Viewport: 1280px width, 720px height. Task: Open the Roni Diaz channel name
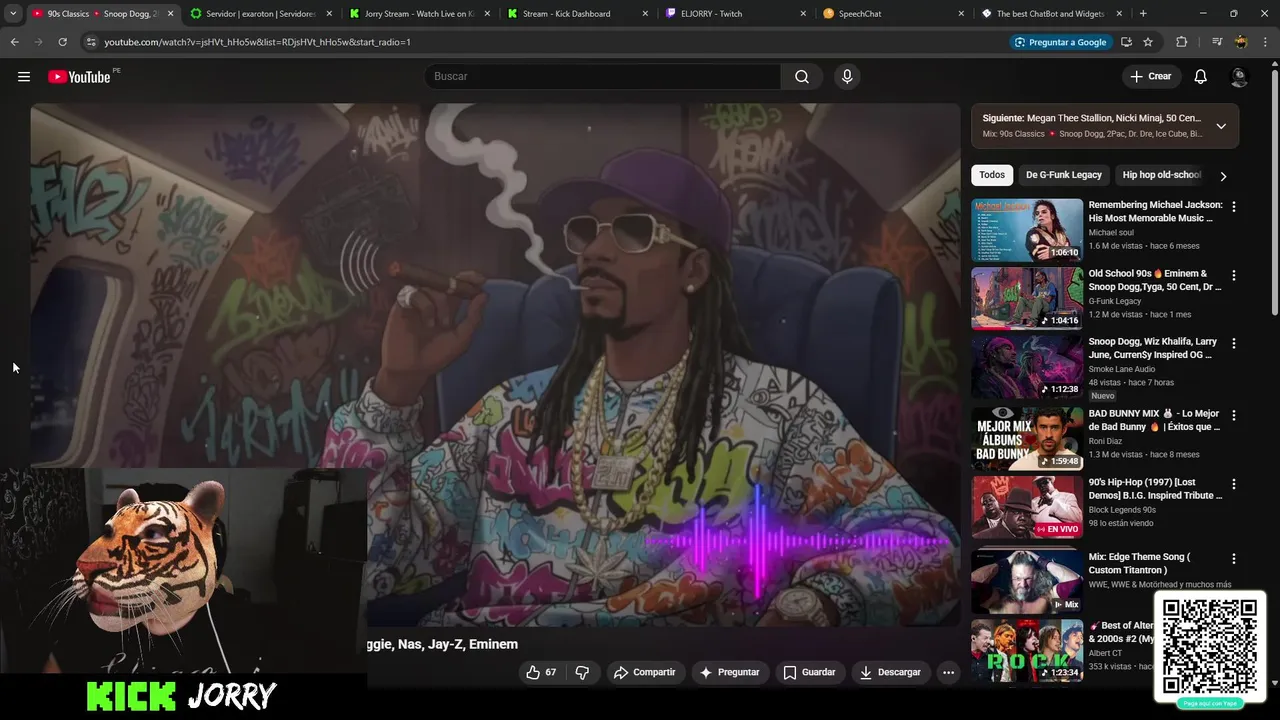point(1108,441)
